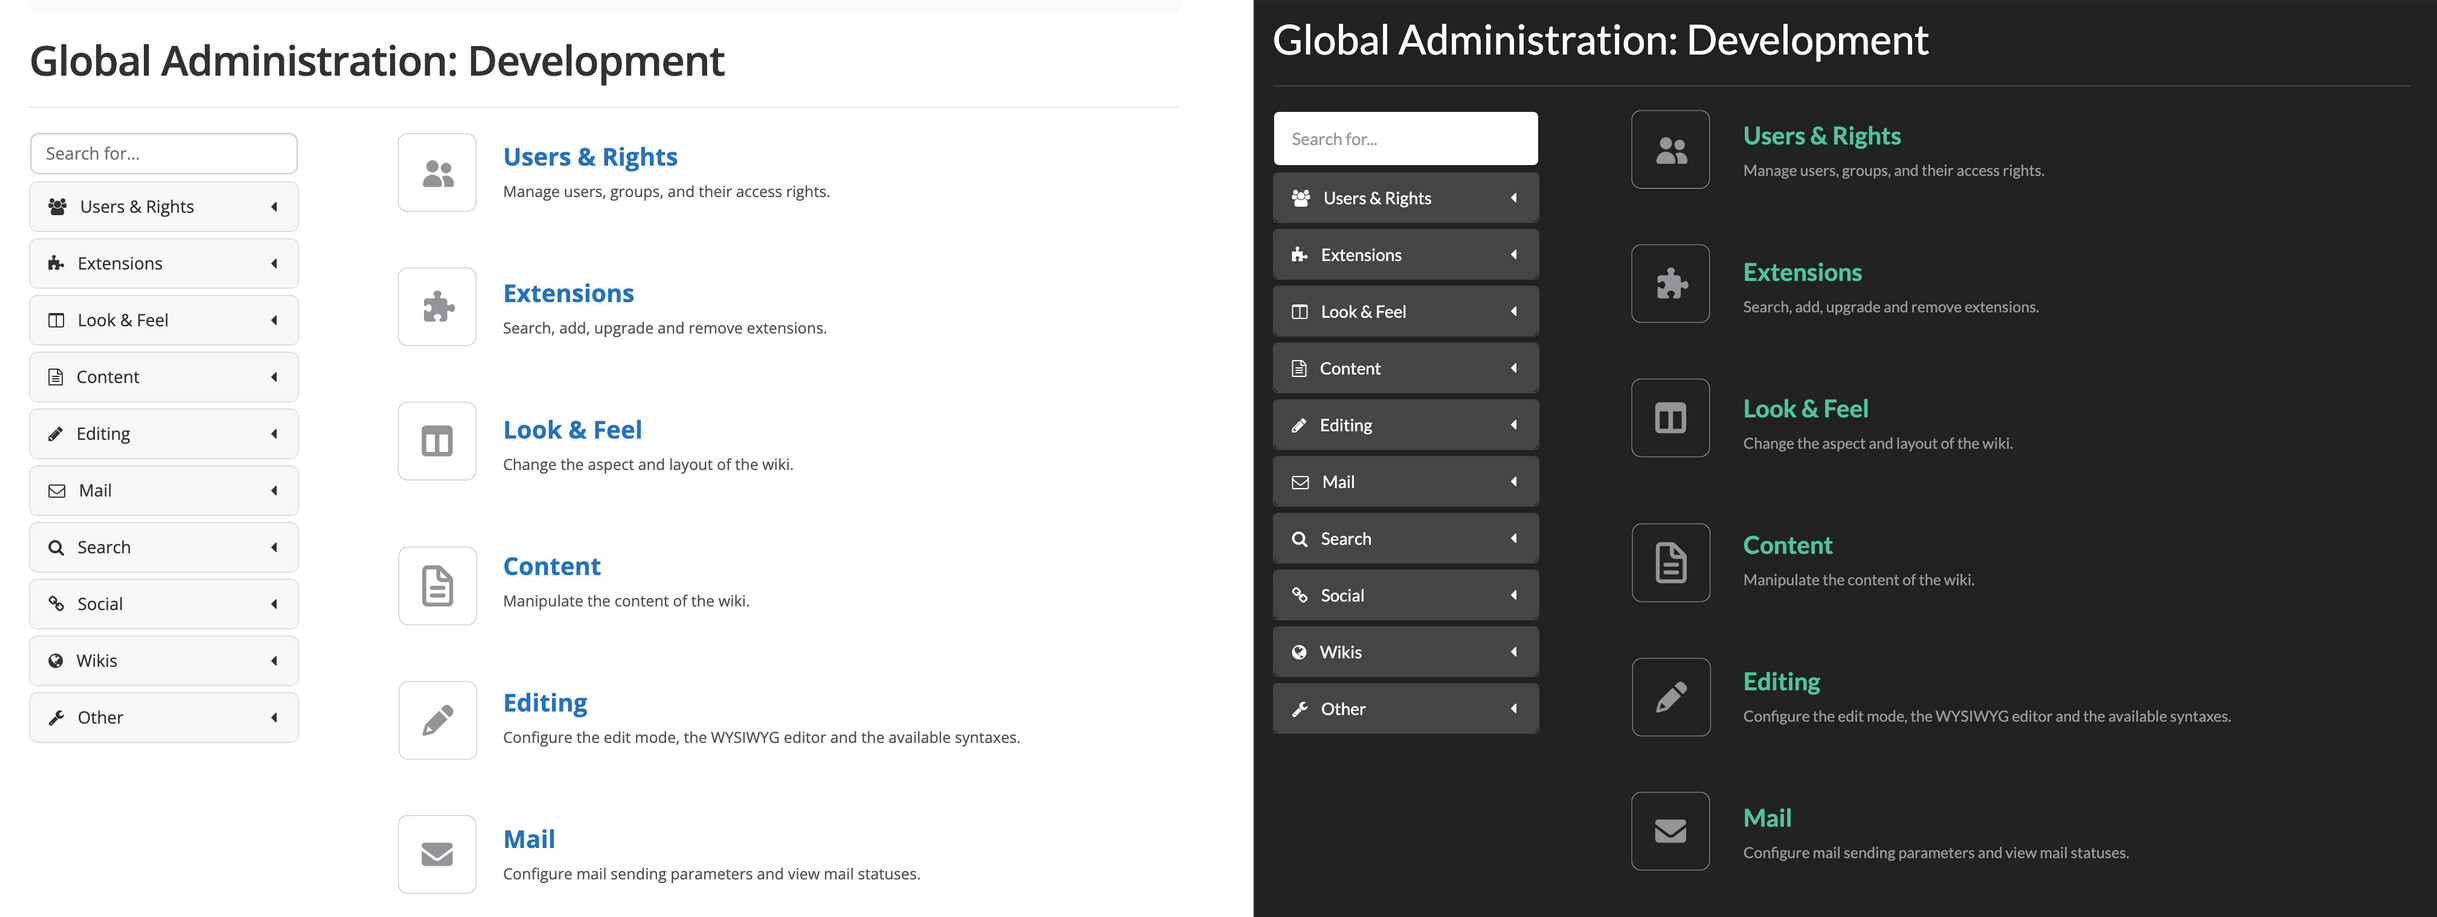Click the Look & Feel columns tile icon, light panel

(x=437, y=441)
